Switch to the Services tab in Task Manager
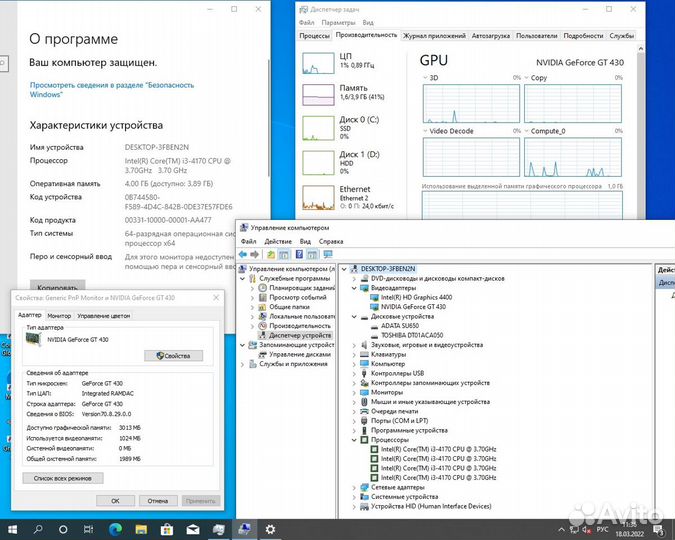 pyautogui.click(x=622, y=36)
